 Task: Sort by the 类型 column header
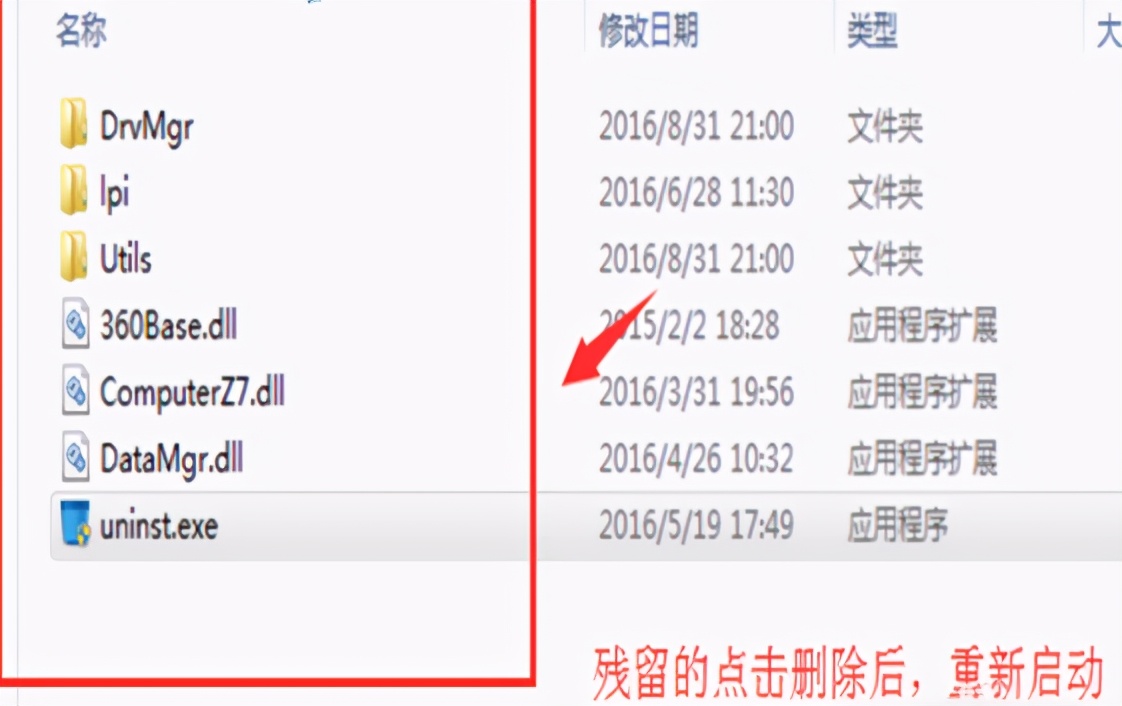point(872,31)
